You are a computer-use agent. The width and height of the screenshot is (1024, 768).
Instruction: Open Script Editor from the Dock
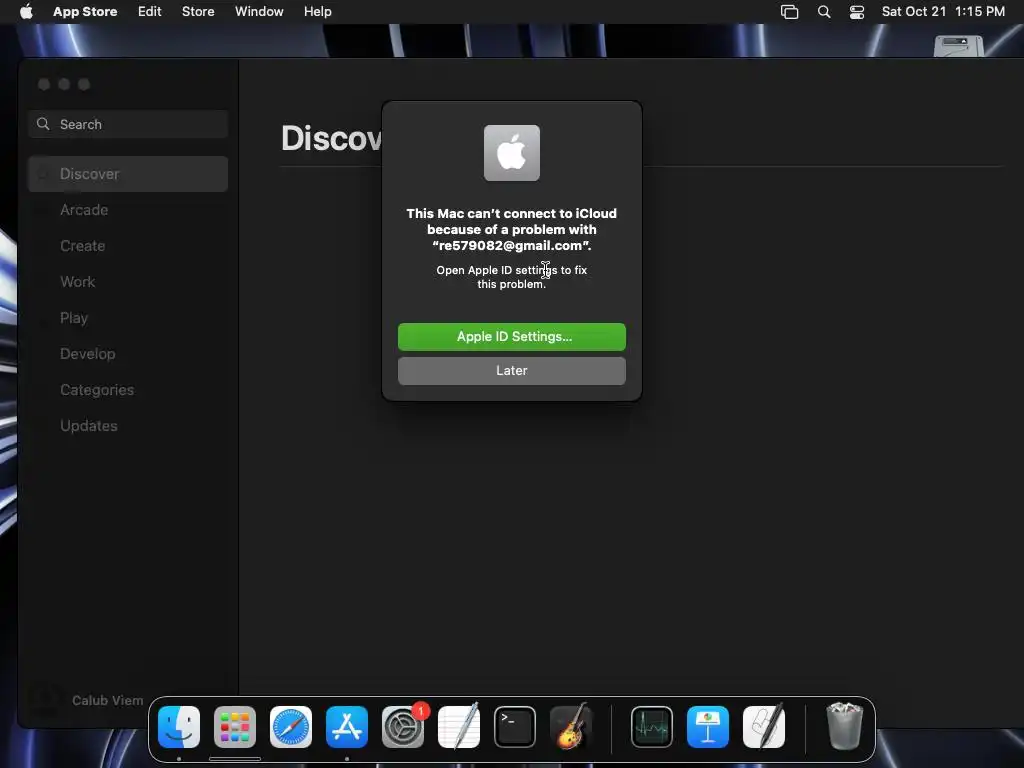[764, 727]
